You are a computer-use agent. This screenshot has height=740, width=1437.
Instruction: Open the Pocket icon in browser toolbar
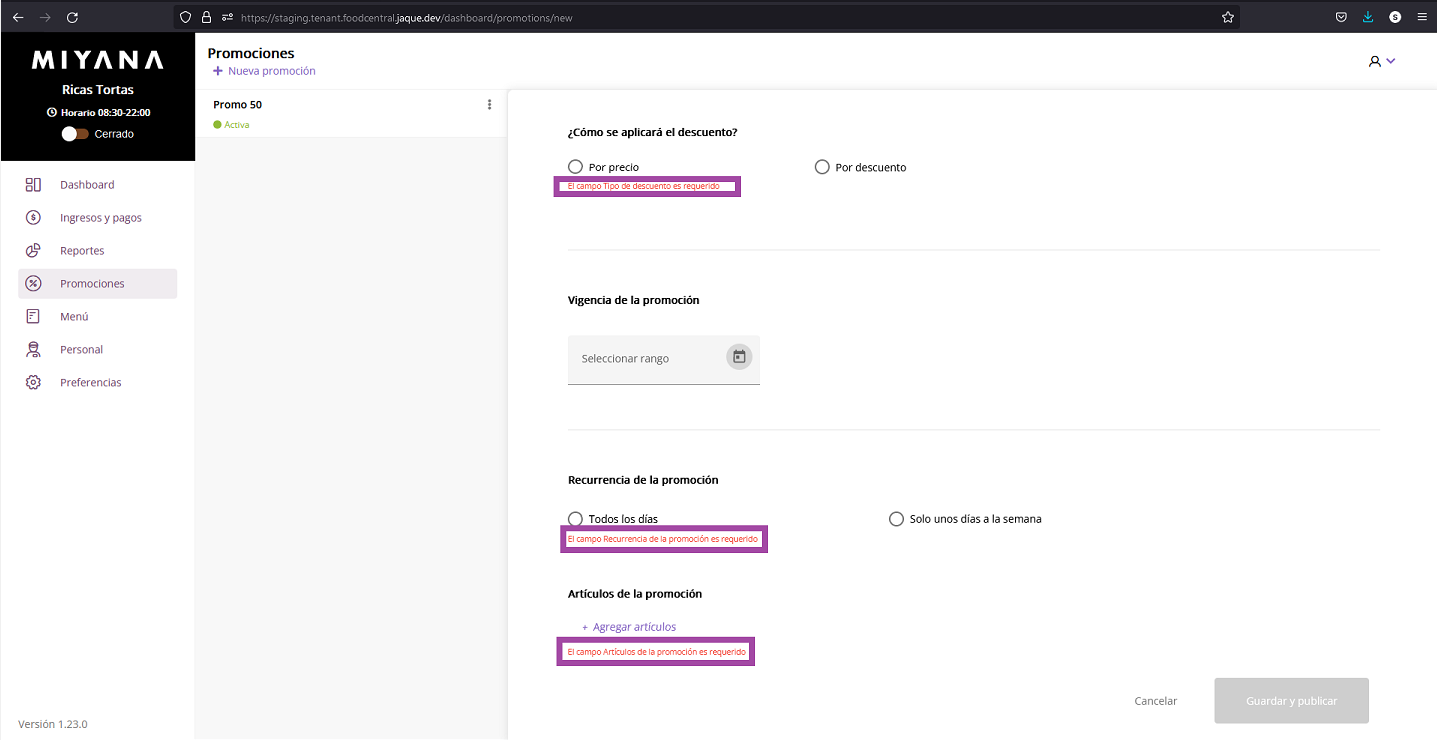click(x=1341, y=17)
